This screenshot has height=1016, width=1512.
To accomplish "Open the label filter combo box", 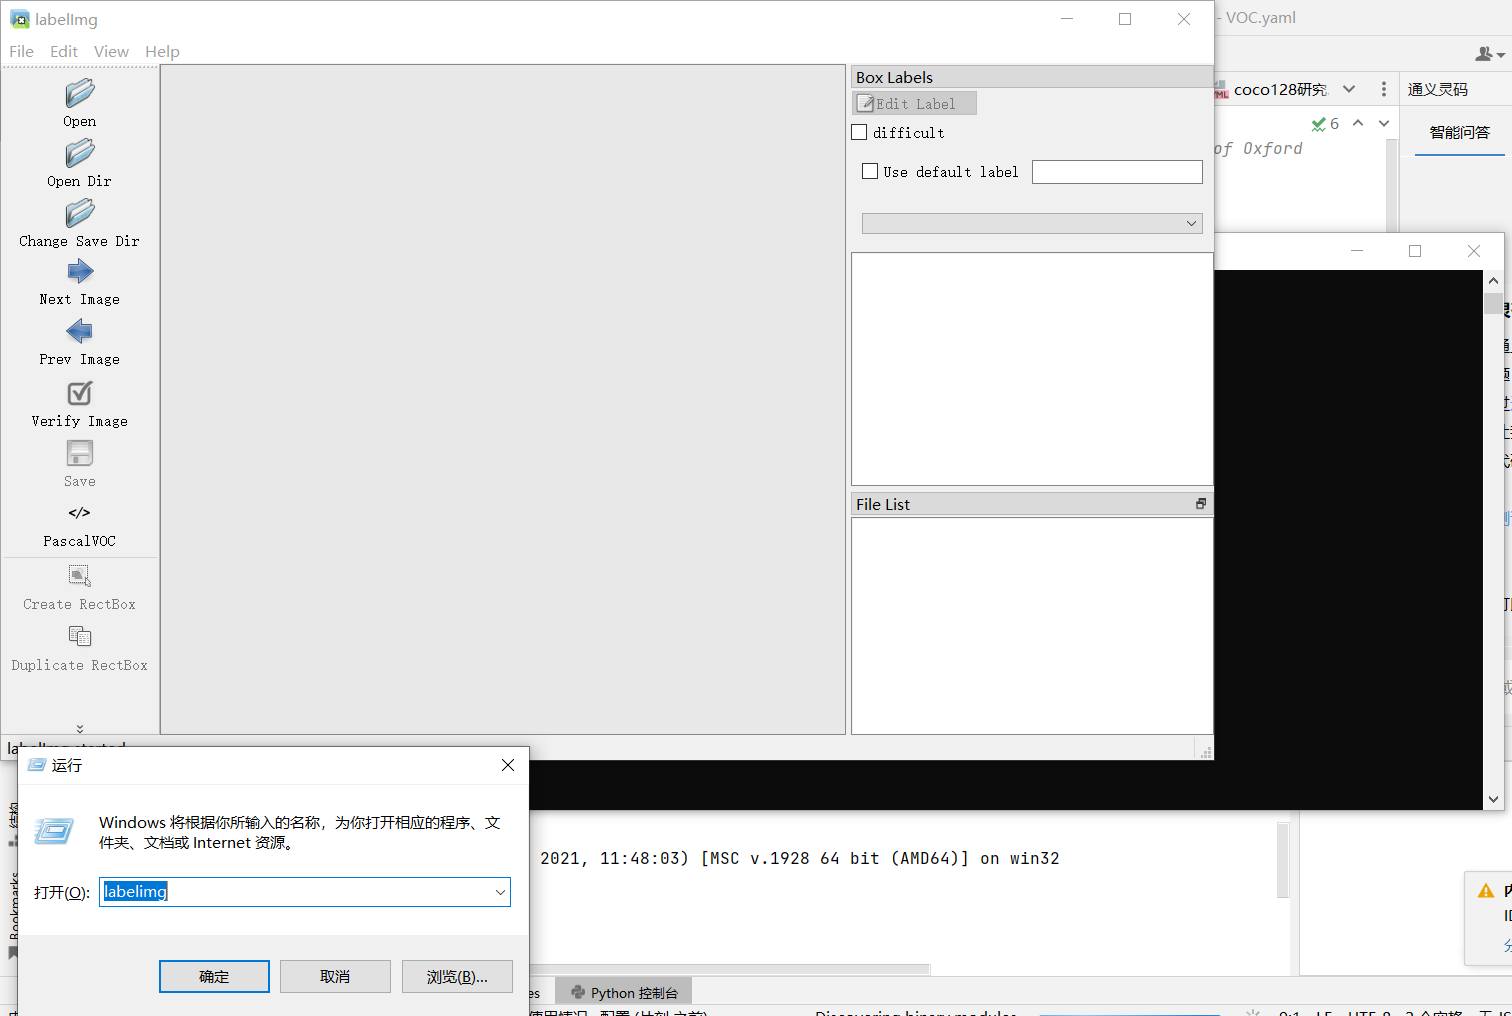I will tap(1032, 223).
